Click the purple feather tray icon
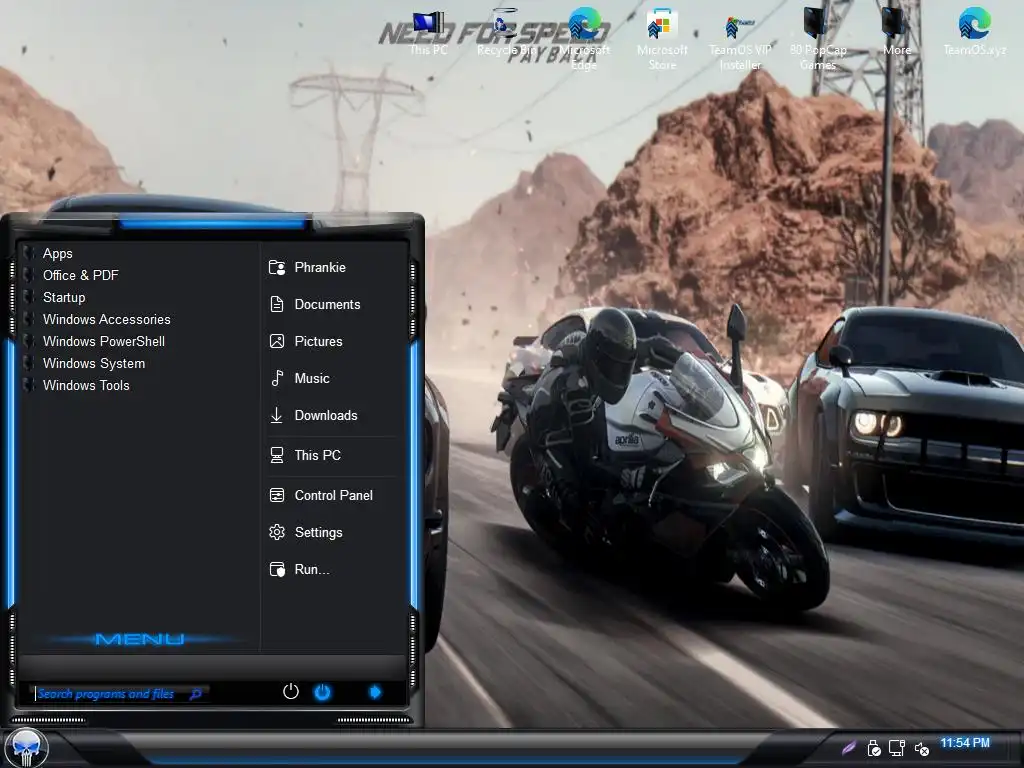Image resolution: width=1024 pixels, height=768 pixels. point(848,748)
